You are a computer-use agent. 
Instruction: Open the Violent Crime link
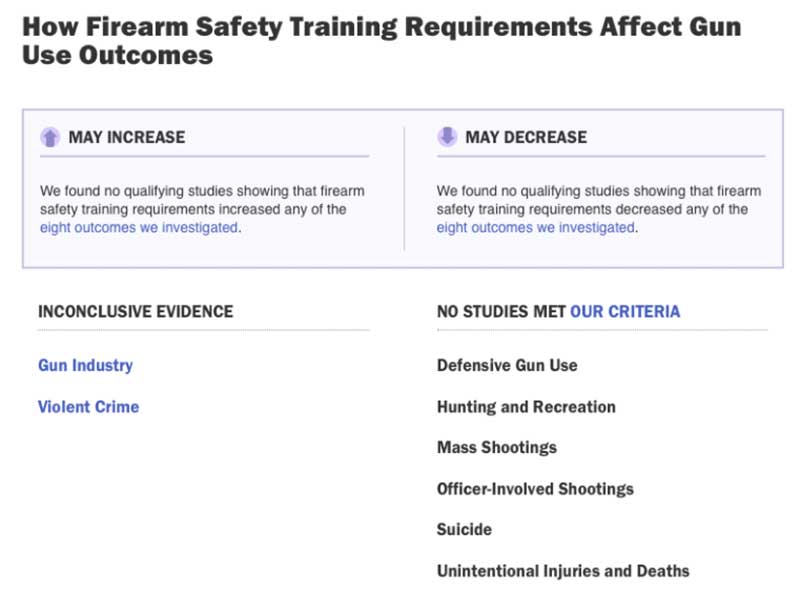pyautogui.click(x=88, y=407)
